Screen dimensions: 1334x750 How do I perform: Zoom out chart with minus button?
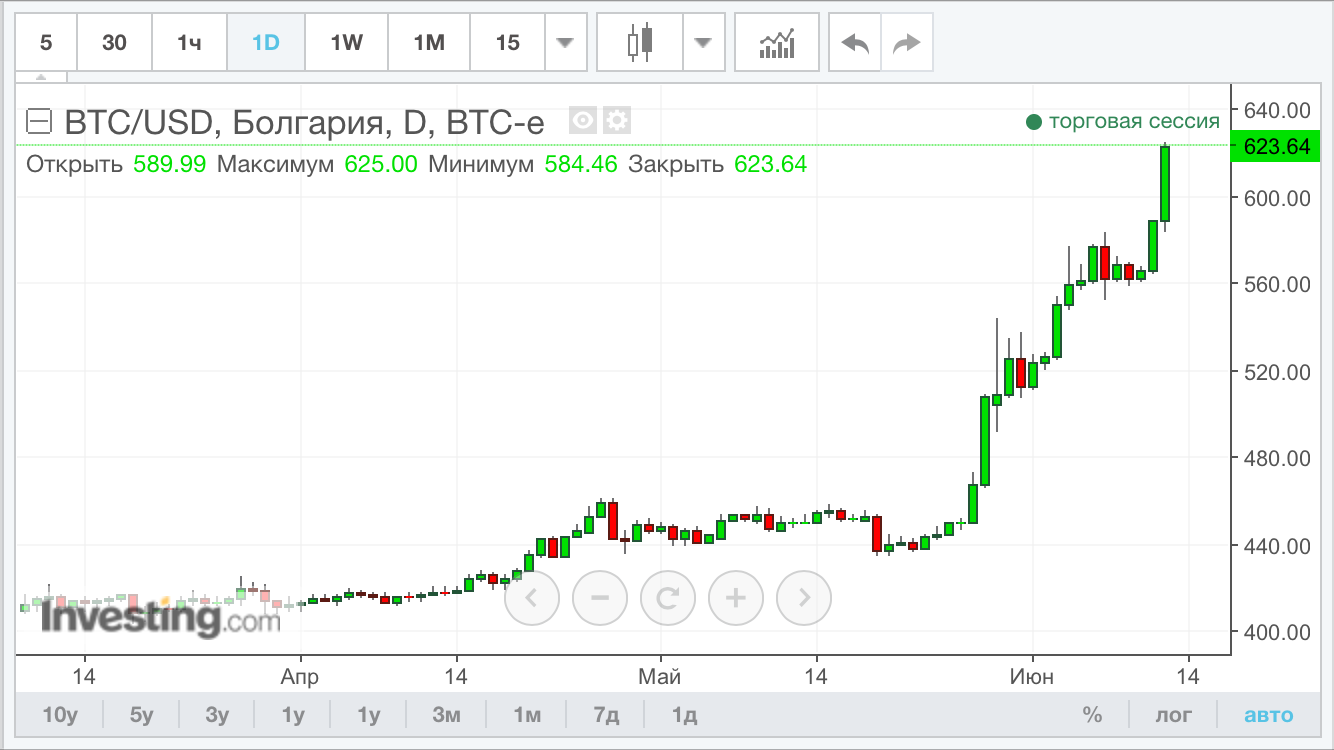pyautogui.click(x=600, y=598)
